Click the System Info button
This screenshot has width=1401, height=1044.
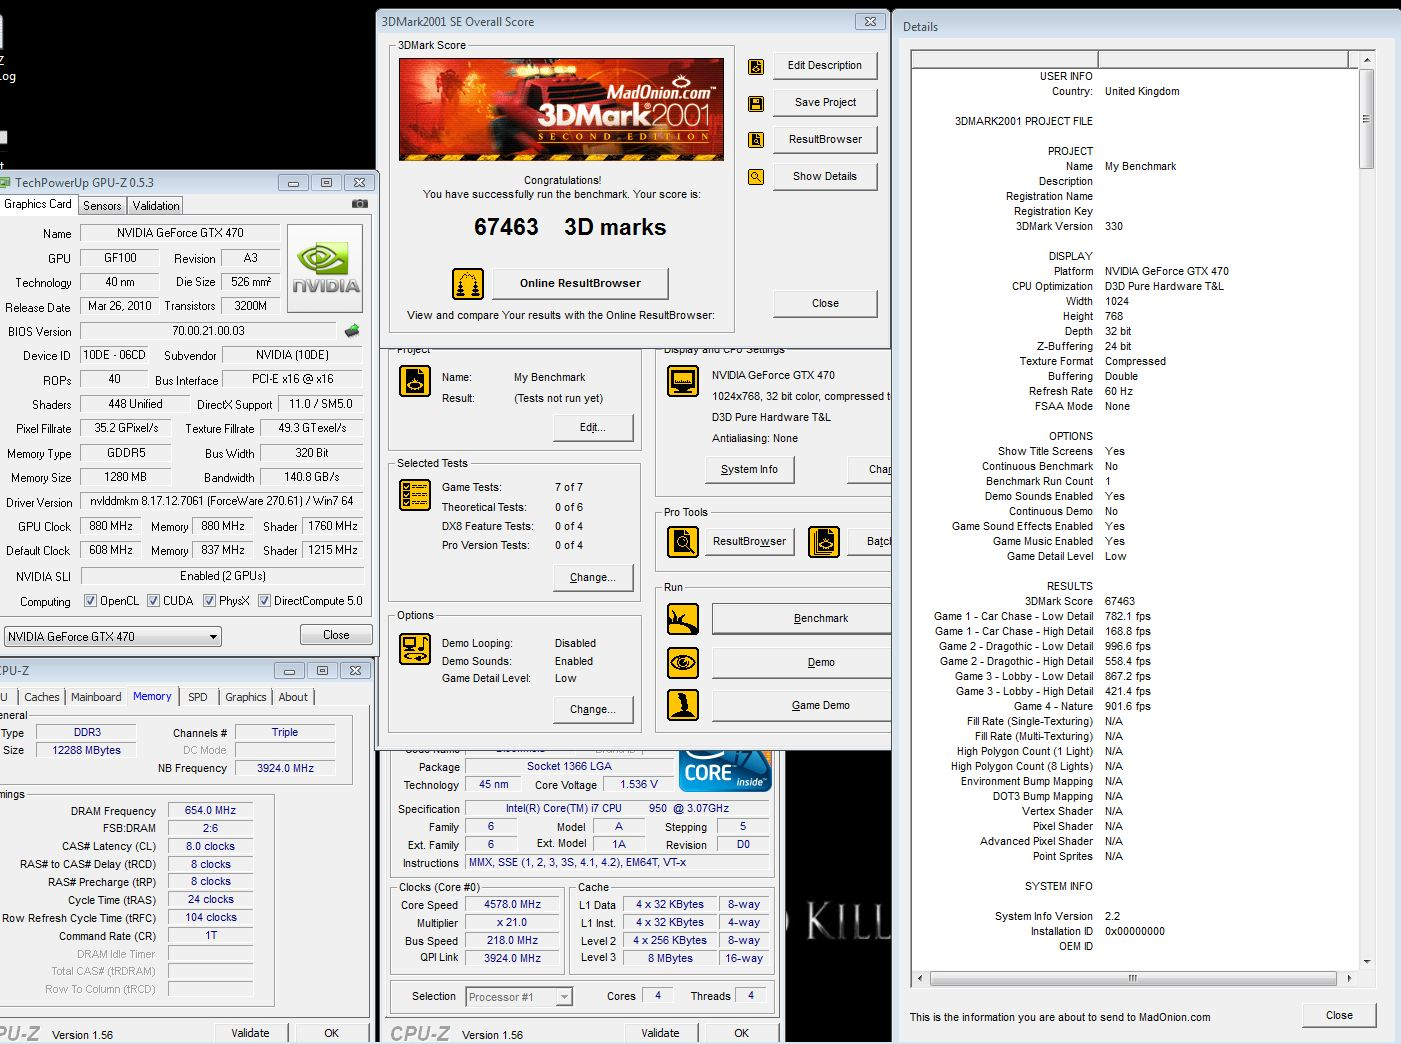point(749,470)
